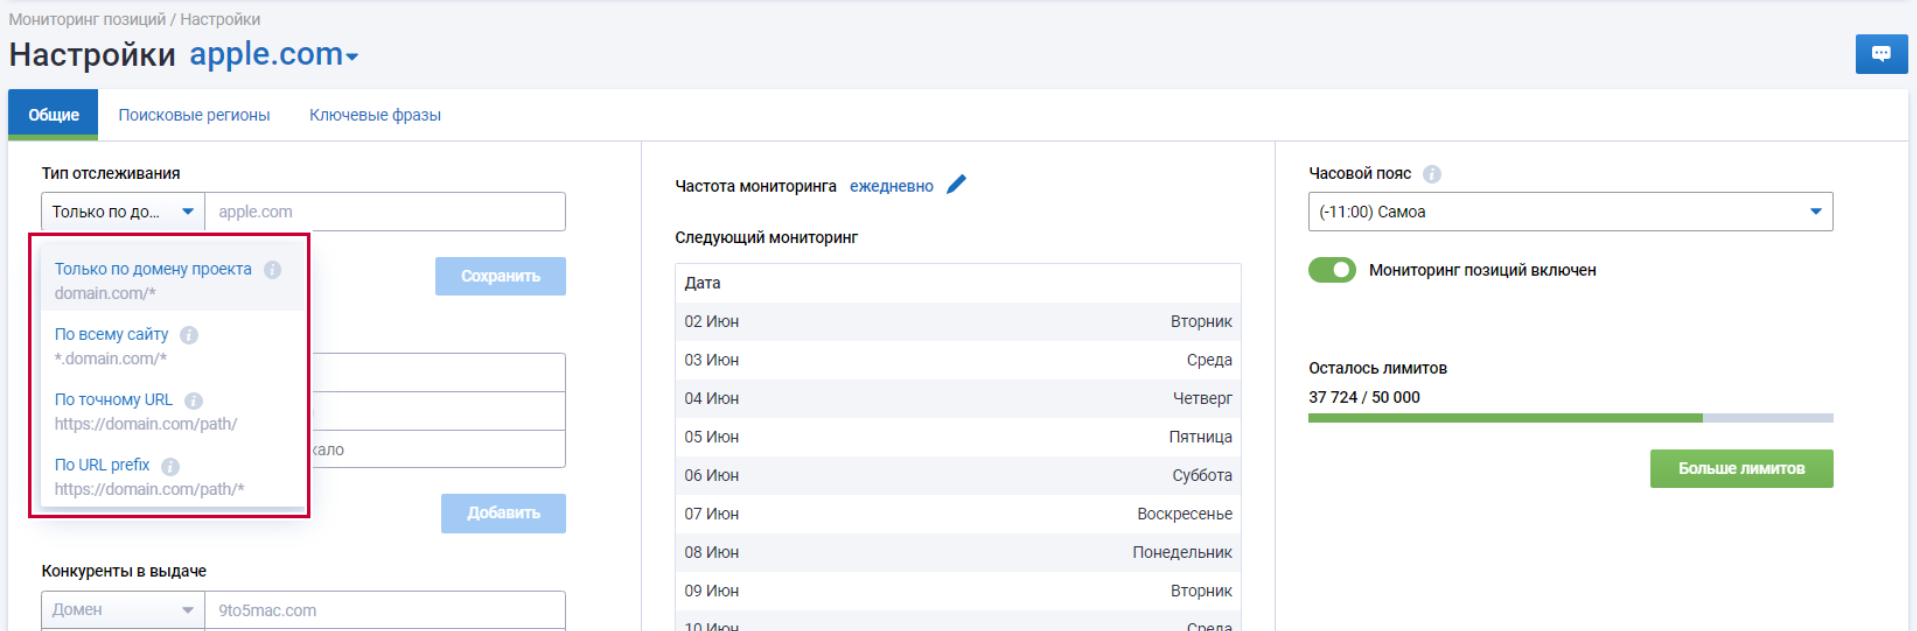
Task: Disable the Мониторинг позиций включен toggle
Action: pos(1332,270)
